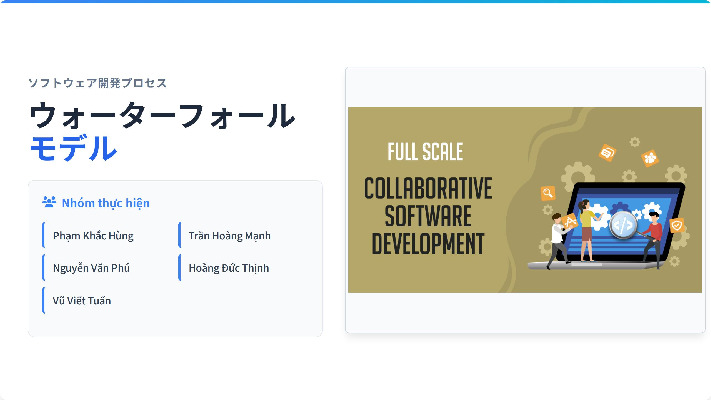
Task: Click the woman in yellow shirt illustration
Action: pos(586,228)
